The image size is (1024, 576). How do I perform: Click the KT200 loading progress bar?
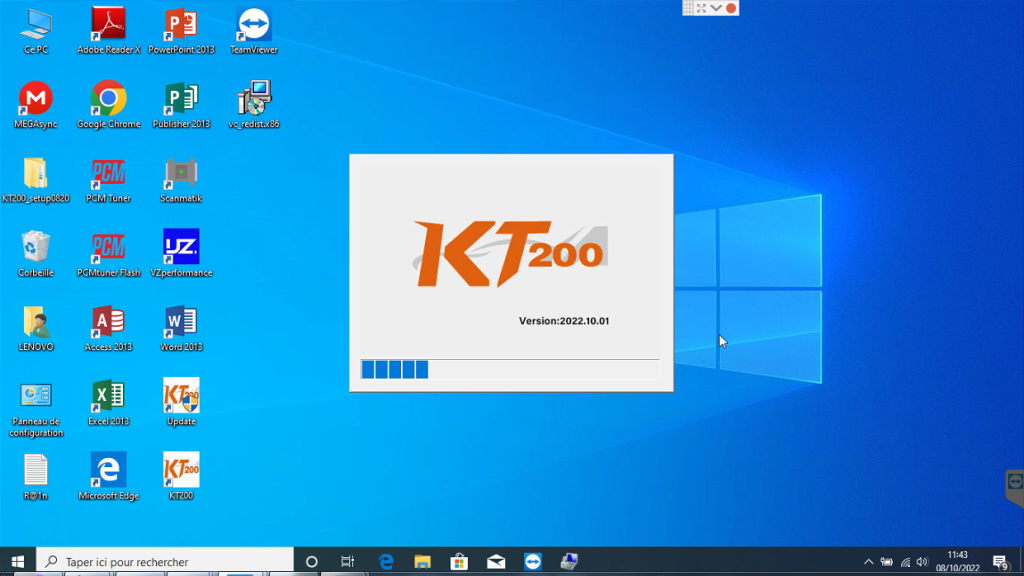click(510, 370)
